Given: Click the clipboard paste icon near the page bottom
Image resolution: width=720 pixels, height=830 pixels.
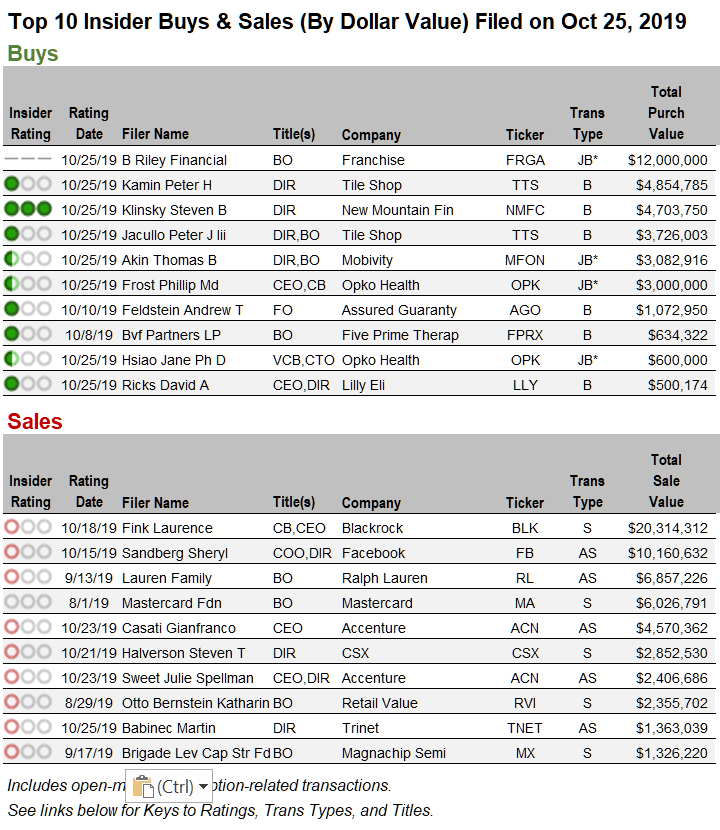Looking at the screenshot, I should (x=142, y=787).
